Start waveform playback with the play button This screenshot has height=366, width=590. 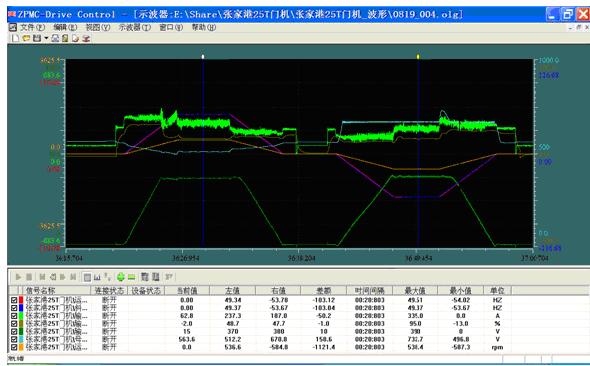[18, 277]
